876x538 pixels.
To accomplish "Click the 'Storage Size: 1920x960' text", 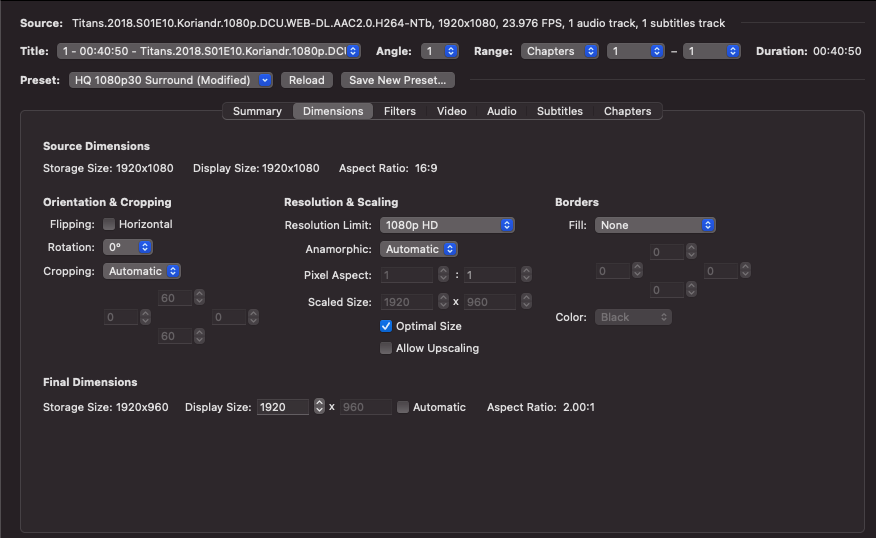I will 106,407.
